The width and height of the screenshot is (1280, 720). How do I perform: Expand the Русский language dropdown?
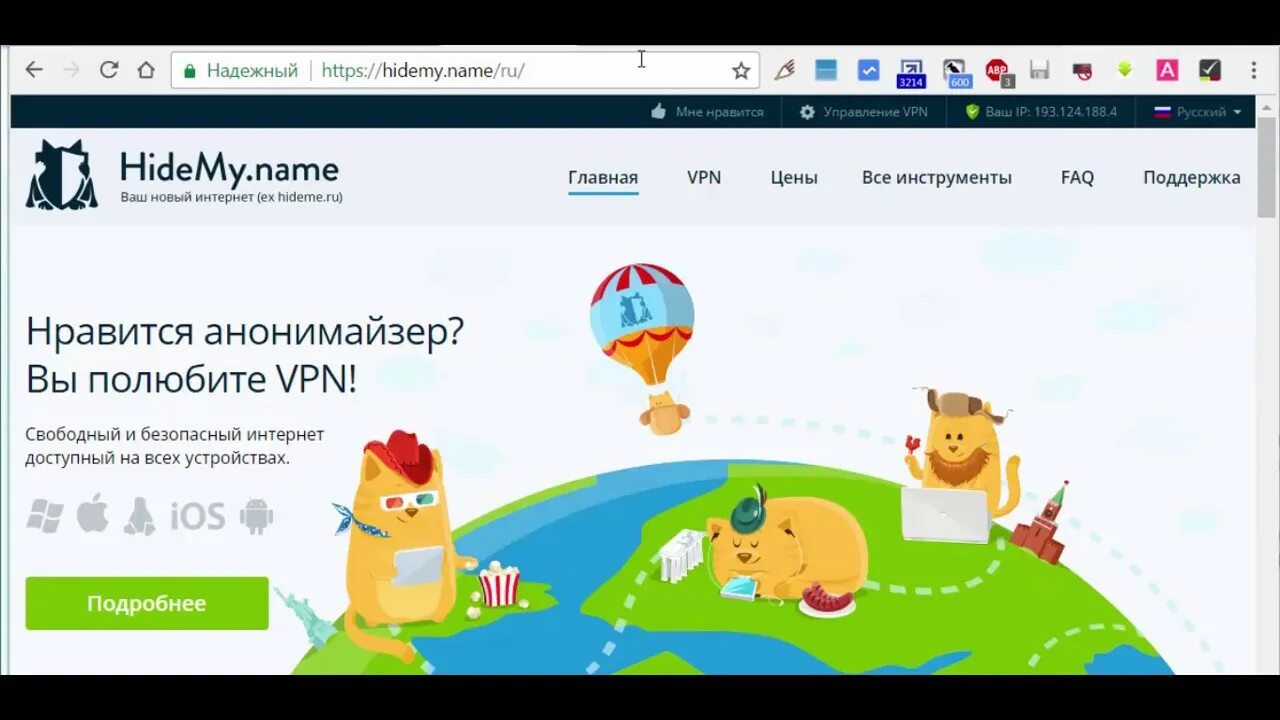click(x=1198, y=112)
